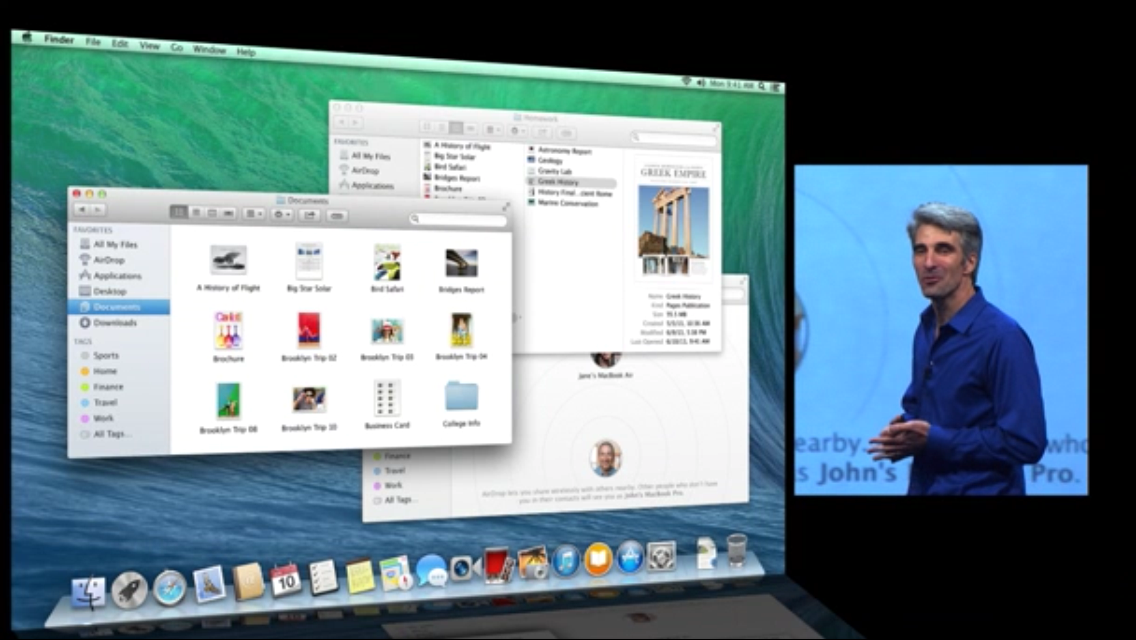The height and width of the screenshot is (640, 1136).
Task: Open System Preferences gear icon in Dock
Action: point(661,555)
